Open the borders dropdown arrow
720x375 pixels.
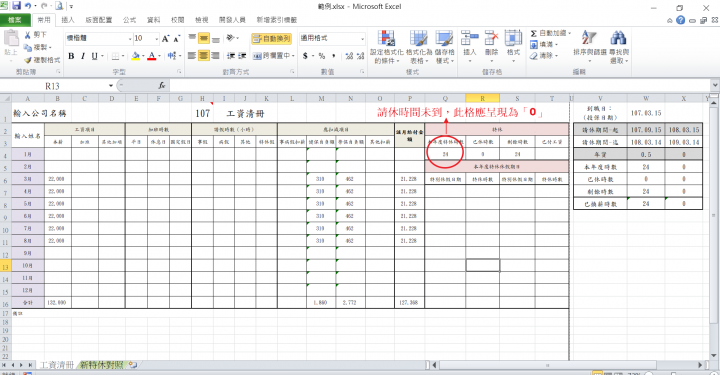click(123, 56)
